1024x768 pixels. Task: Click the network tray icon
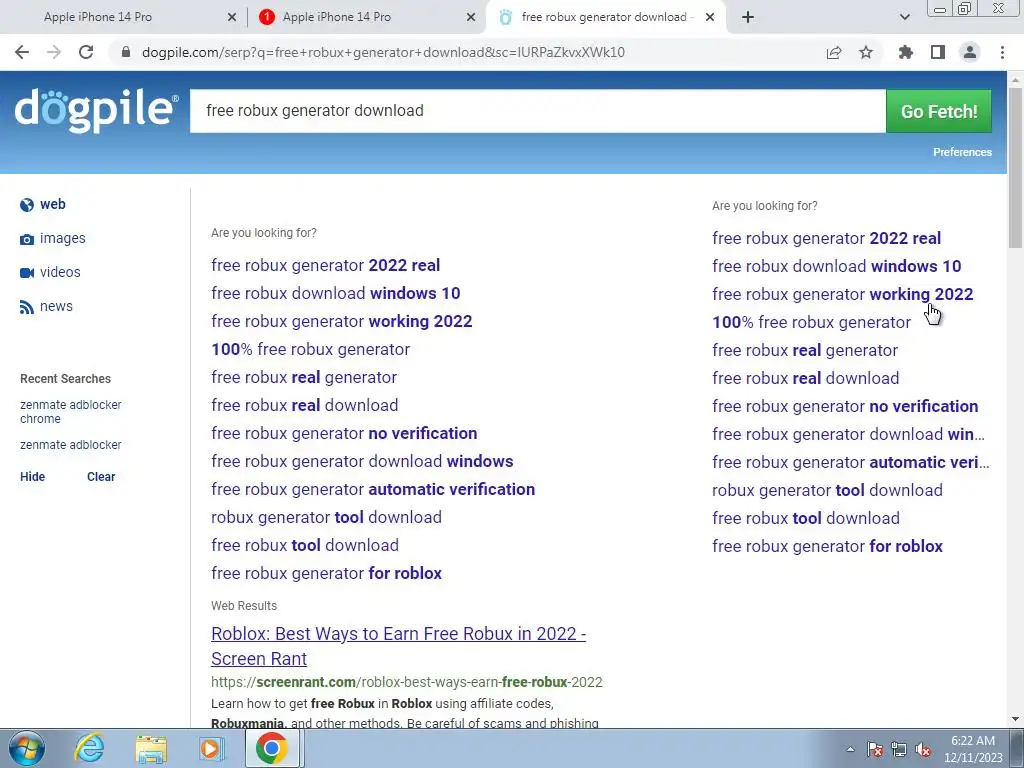(899, 749)
